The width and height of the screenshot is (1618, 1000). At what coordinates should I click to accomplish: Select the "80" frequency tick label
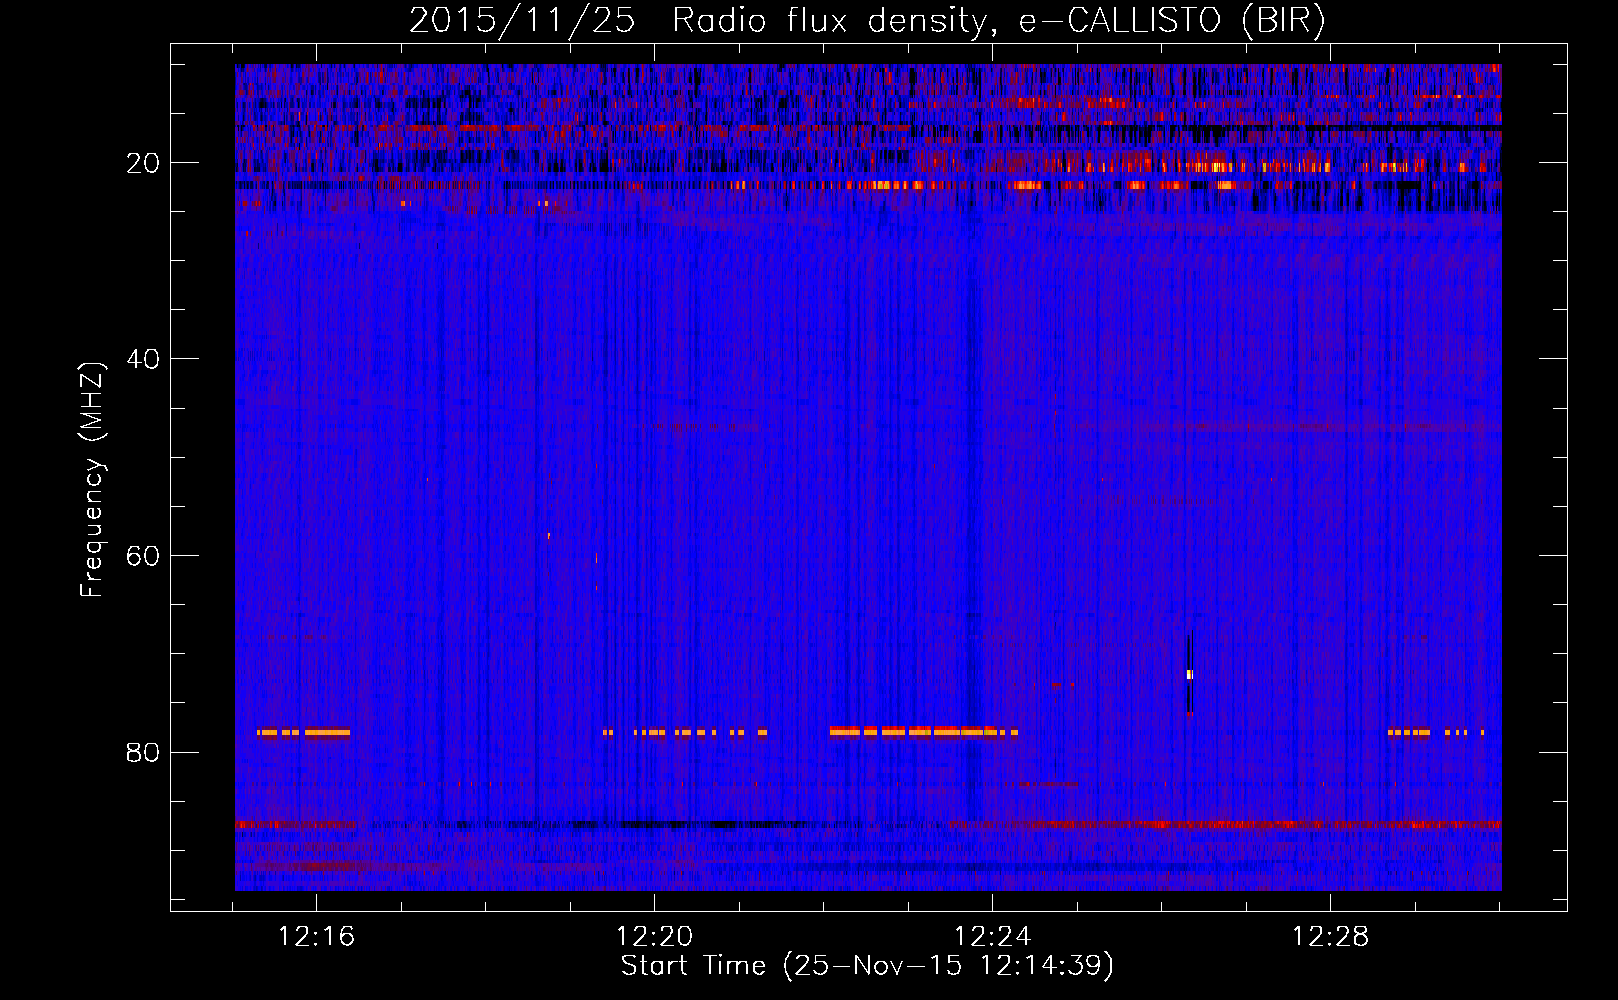pos(143,752)
